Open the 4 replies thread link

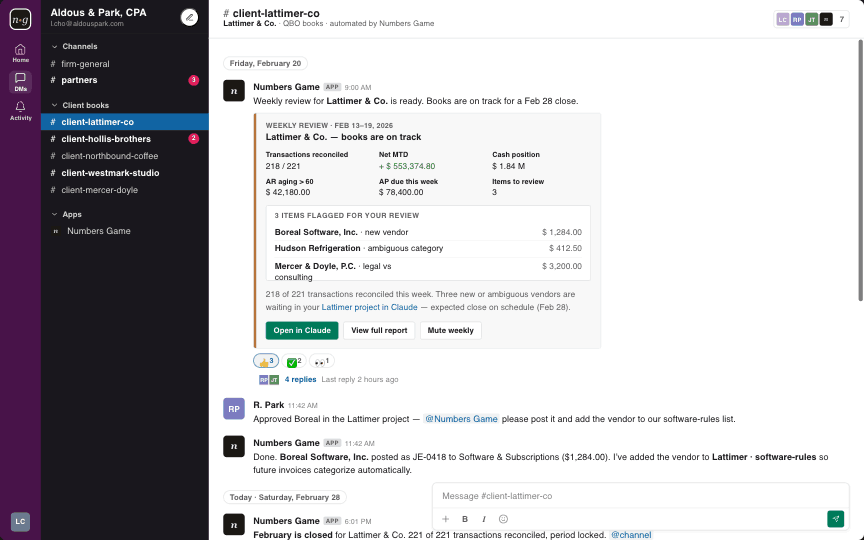300,380
